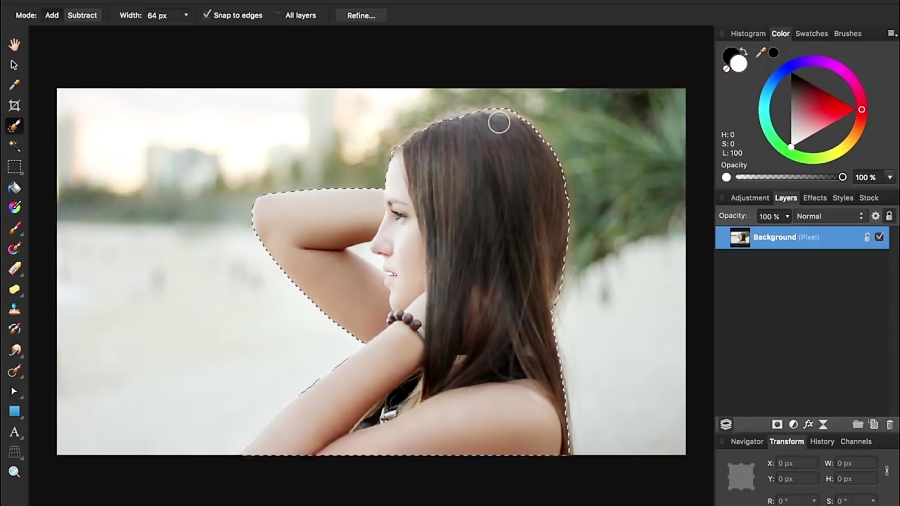Select the Undo Brush tool
The width and height of the screenshot is (900, 506).
click(x=14, y=329)
